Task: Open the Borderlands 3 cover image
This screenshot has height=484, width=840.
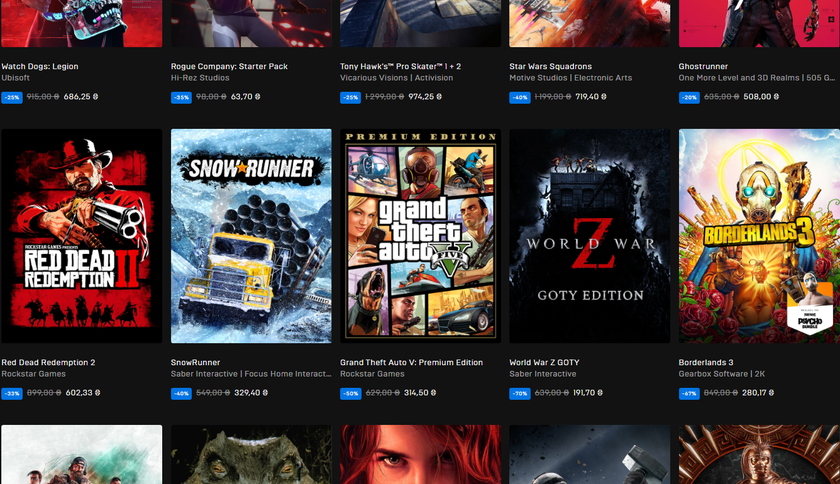Action: click(x=759, y=236)
